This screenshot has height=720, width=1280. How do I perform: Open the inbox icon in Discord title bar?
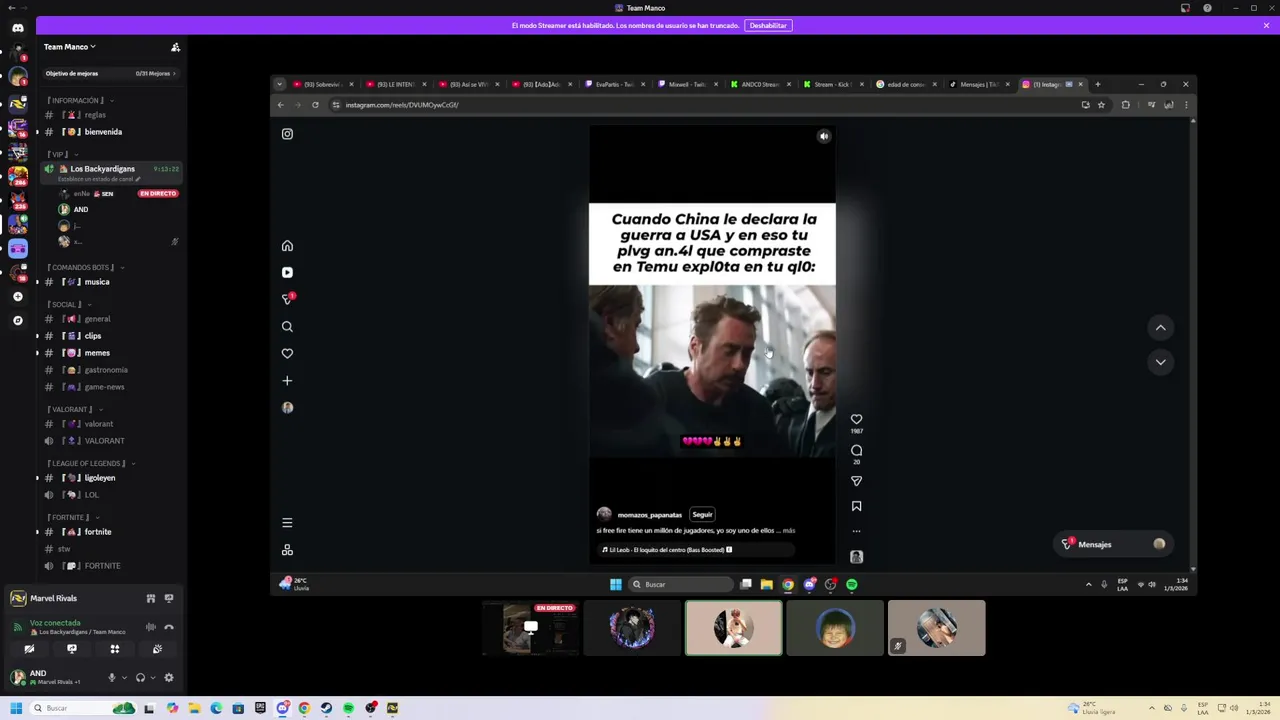[x=1185, y=8]
